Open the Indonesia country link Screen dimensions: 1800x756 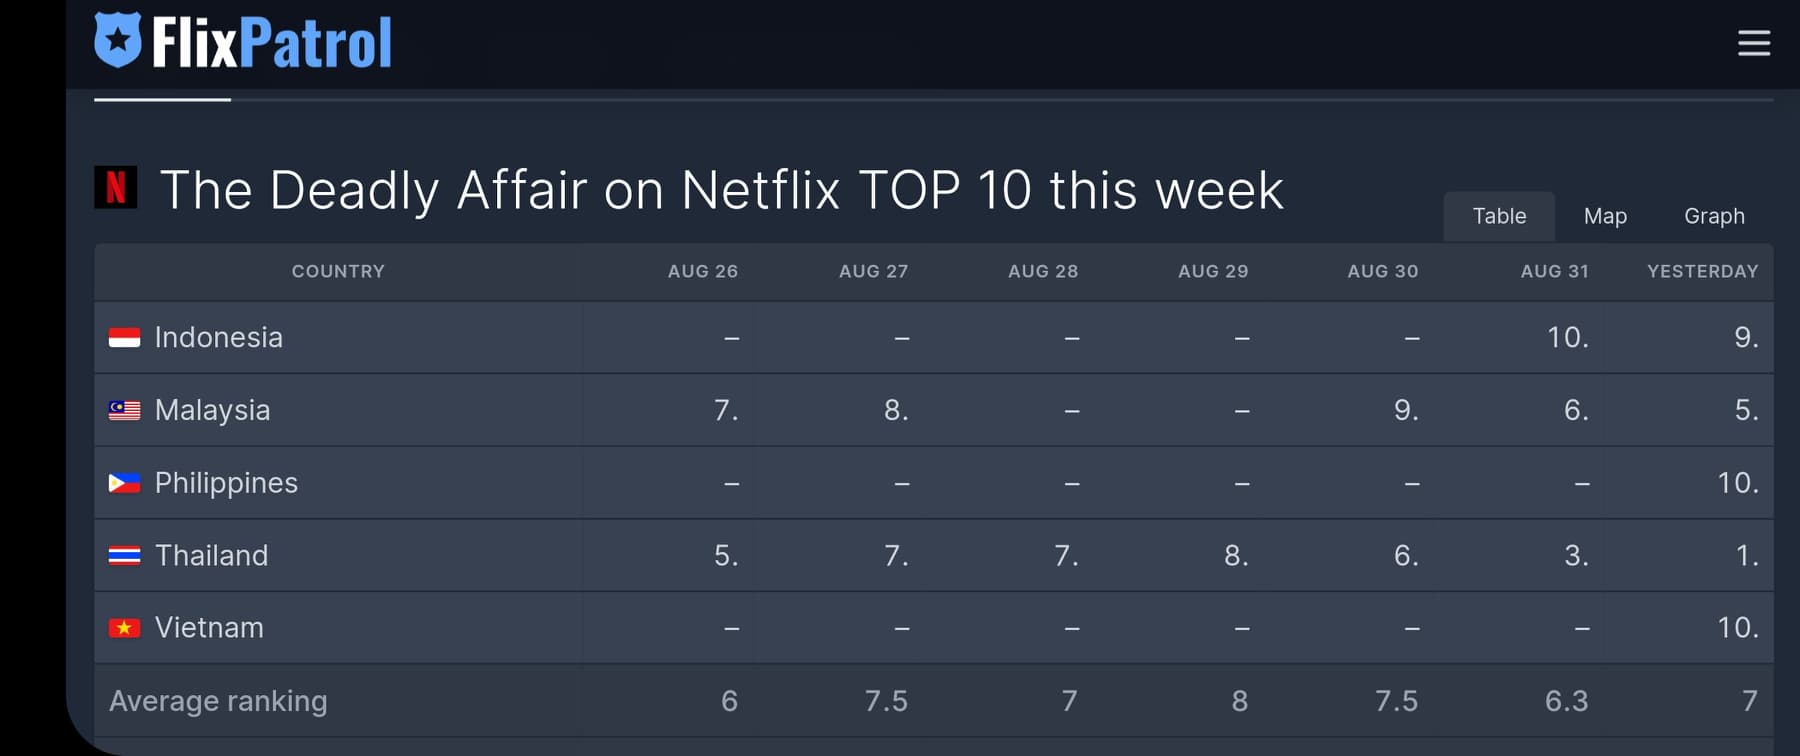219,337
